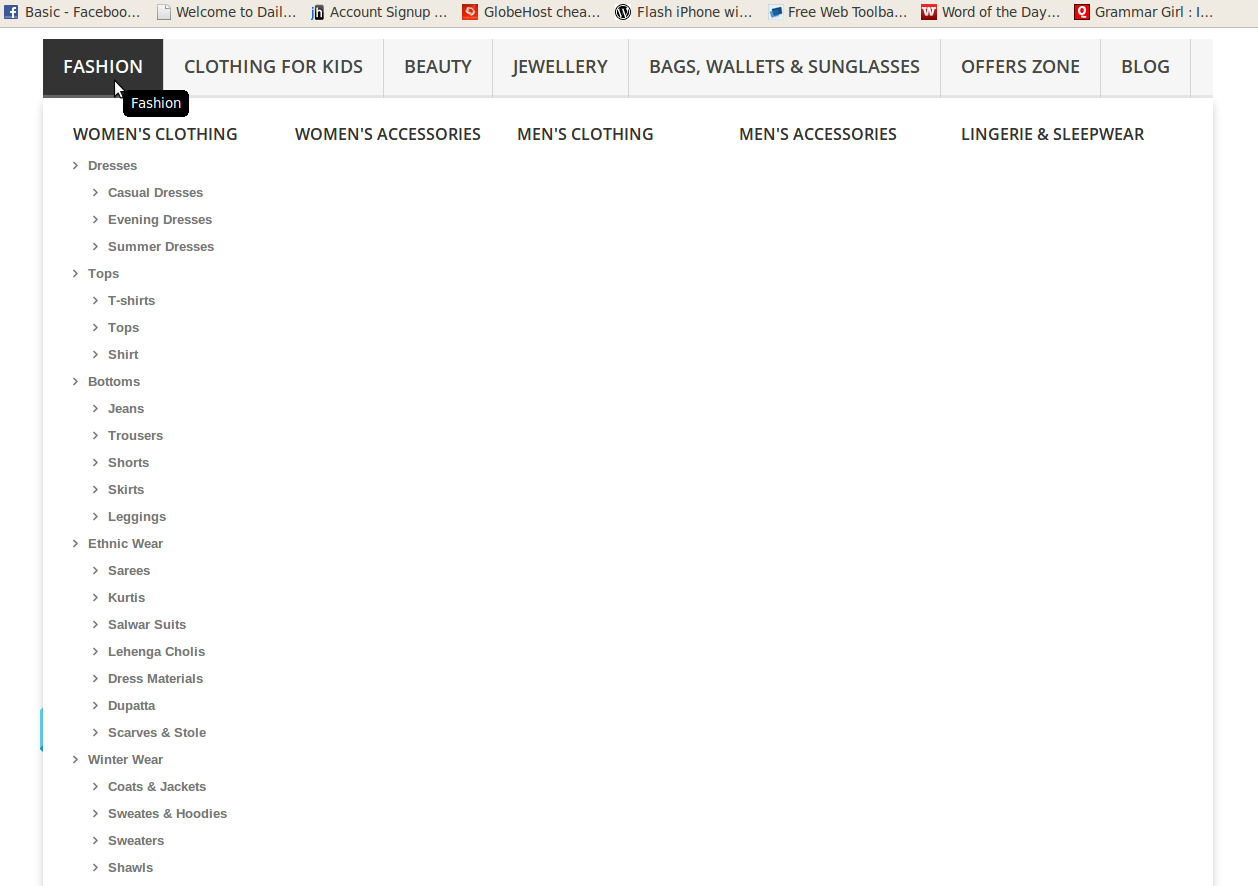
Task: Select Sweaters under Winter Wear
Action: (136, 841)
